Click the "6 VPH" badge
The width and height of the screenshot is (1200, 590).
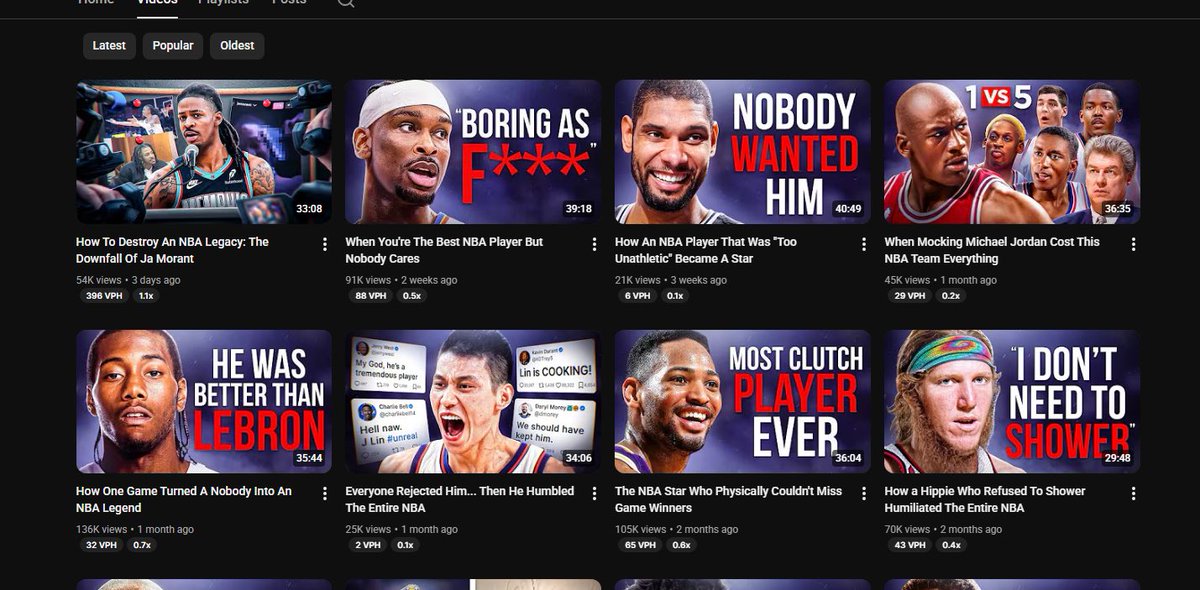click(x=637, y=296)
